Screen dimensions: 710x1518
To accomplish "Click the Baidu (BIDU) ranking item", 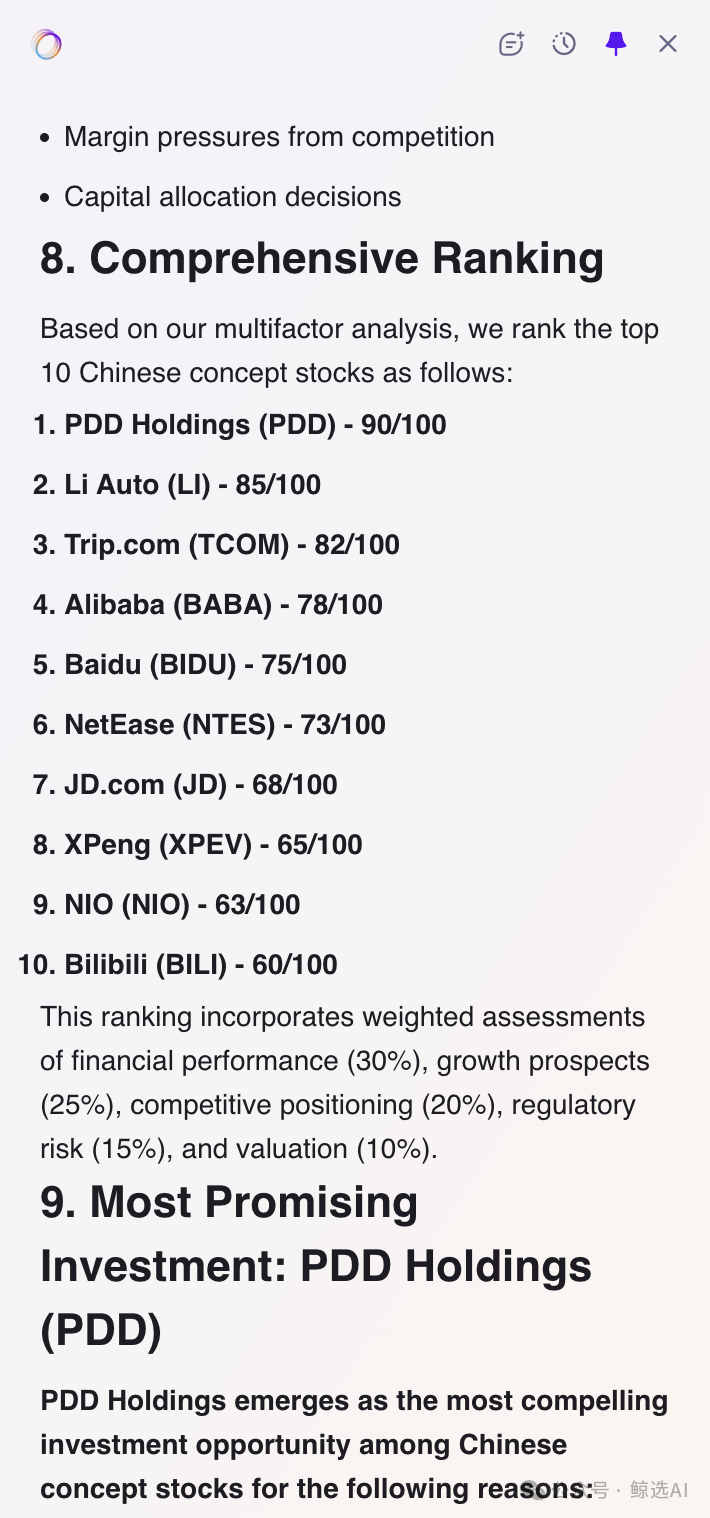I will tap(205, 665).
